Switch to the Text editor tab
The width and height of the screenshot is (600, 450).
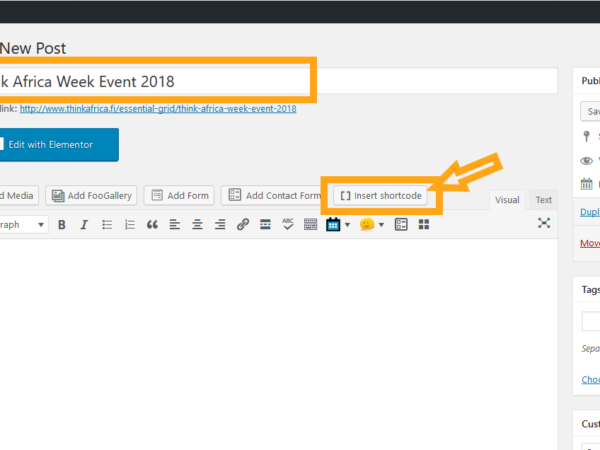pos(543,200)
